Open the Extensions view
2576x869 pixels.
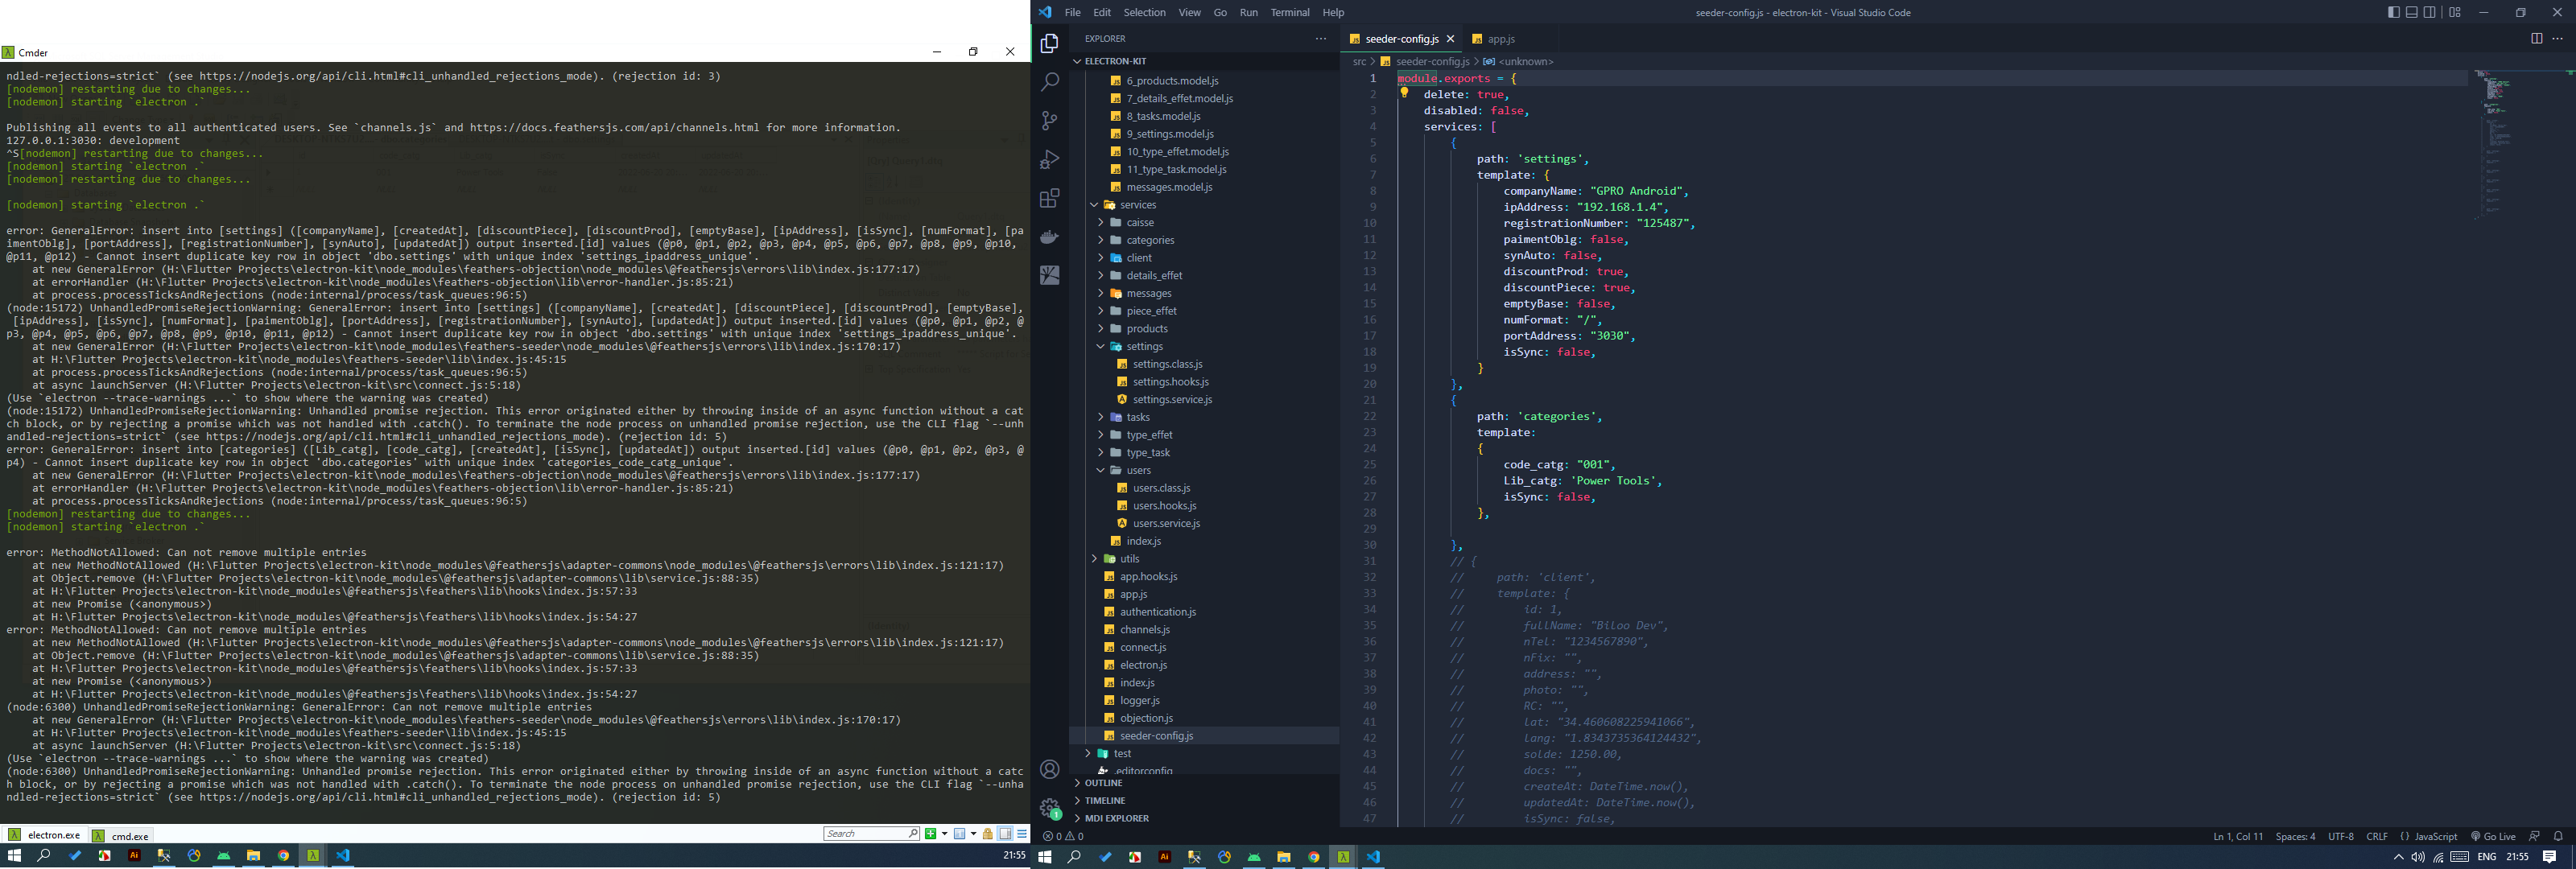point(1049,198)
